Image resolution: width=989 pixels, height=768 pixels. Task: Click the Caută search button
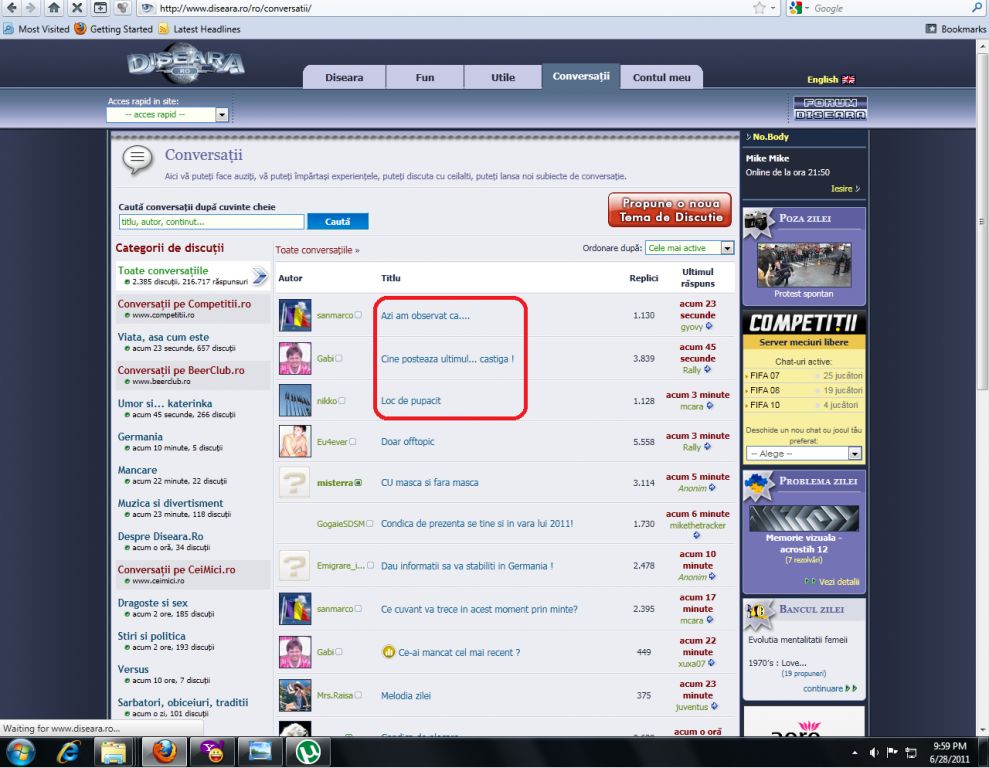tap(337, 221)
